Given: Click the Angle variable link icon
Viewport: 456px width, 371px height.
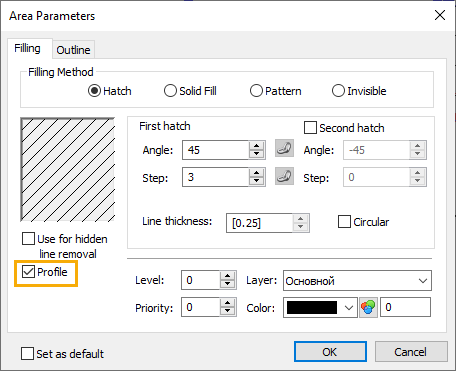Looking at the screenshot, I should tap(284, 148).
